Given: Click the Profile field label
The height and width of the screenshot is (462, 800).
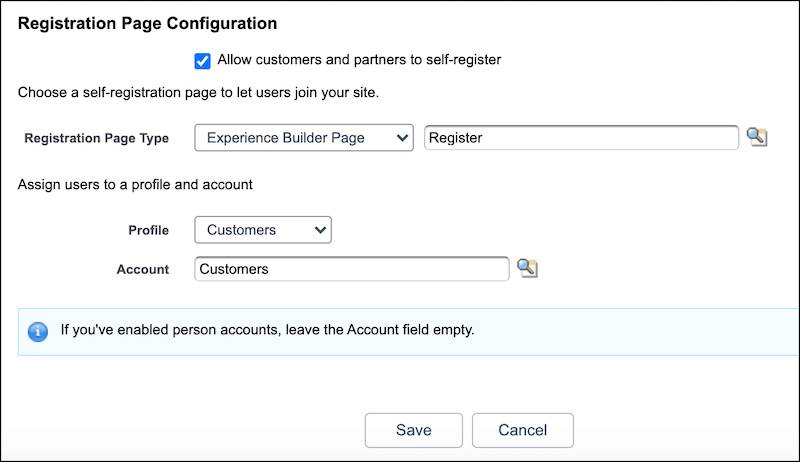Looking at the screenshot, I should (148, 230).
